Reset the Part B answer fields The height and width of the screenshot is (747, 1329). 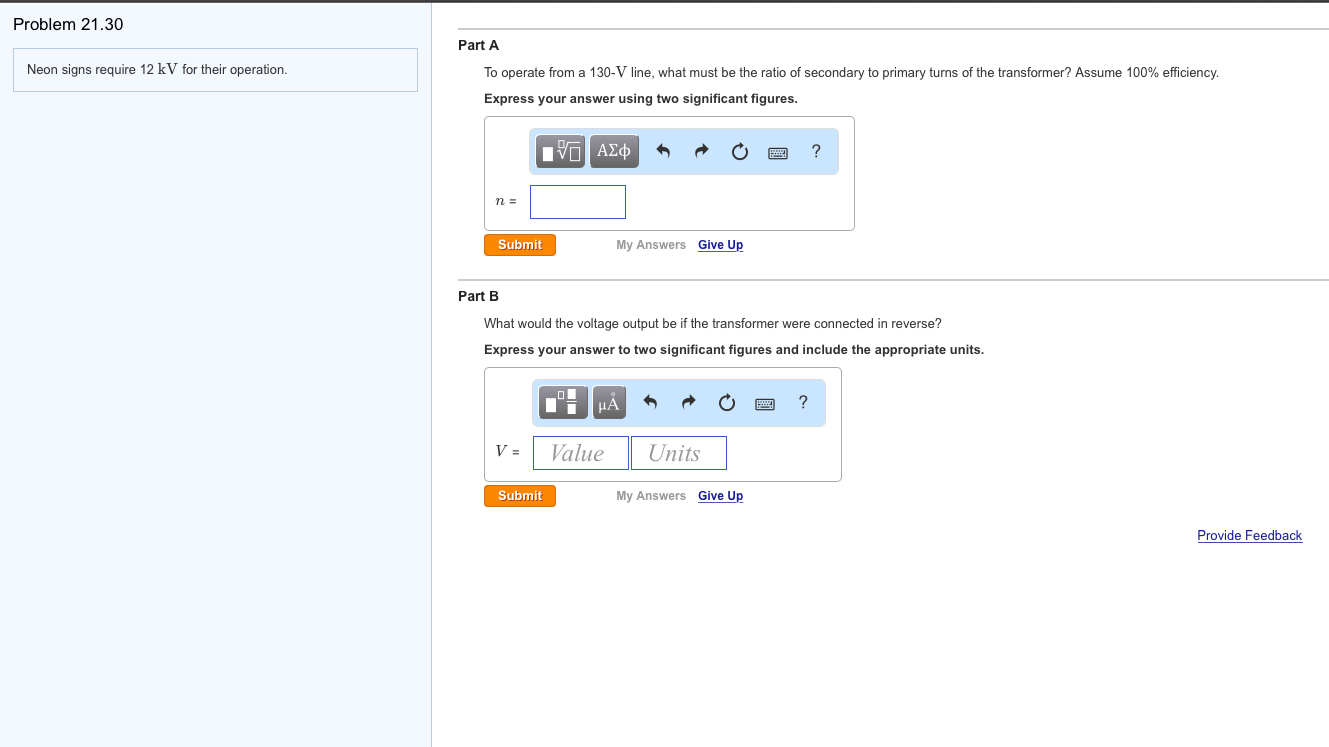[726, 403]
